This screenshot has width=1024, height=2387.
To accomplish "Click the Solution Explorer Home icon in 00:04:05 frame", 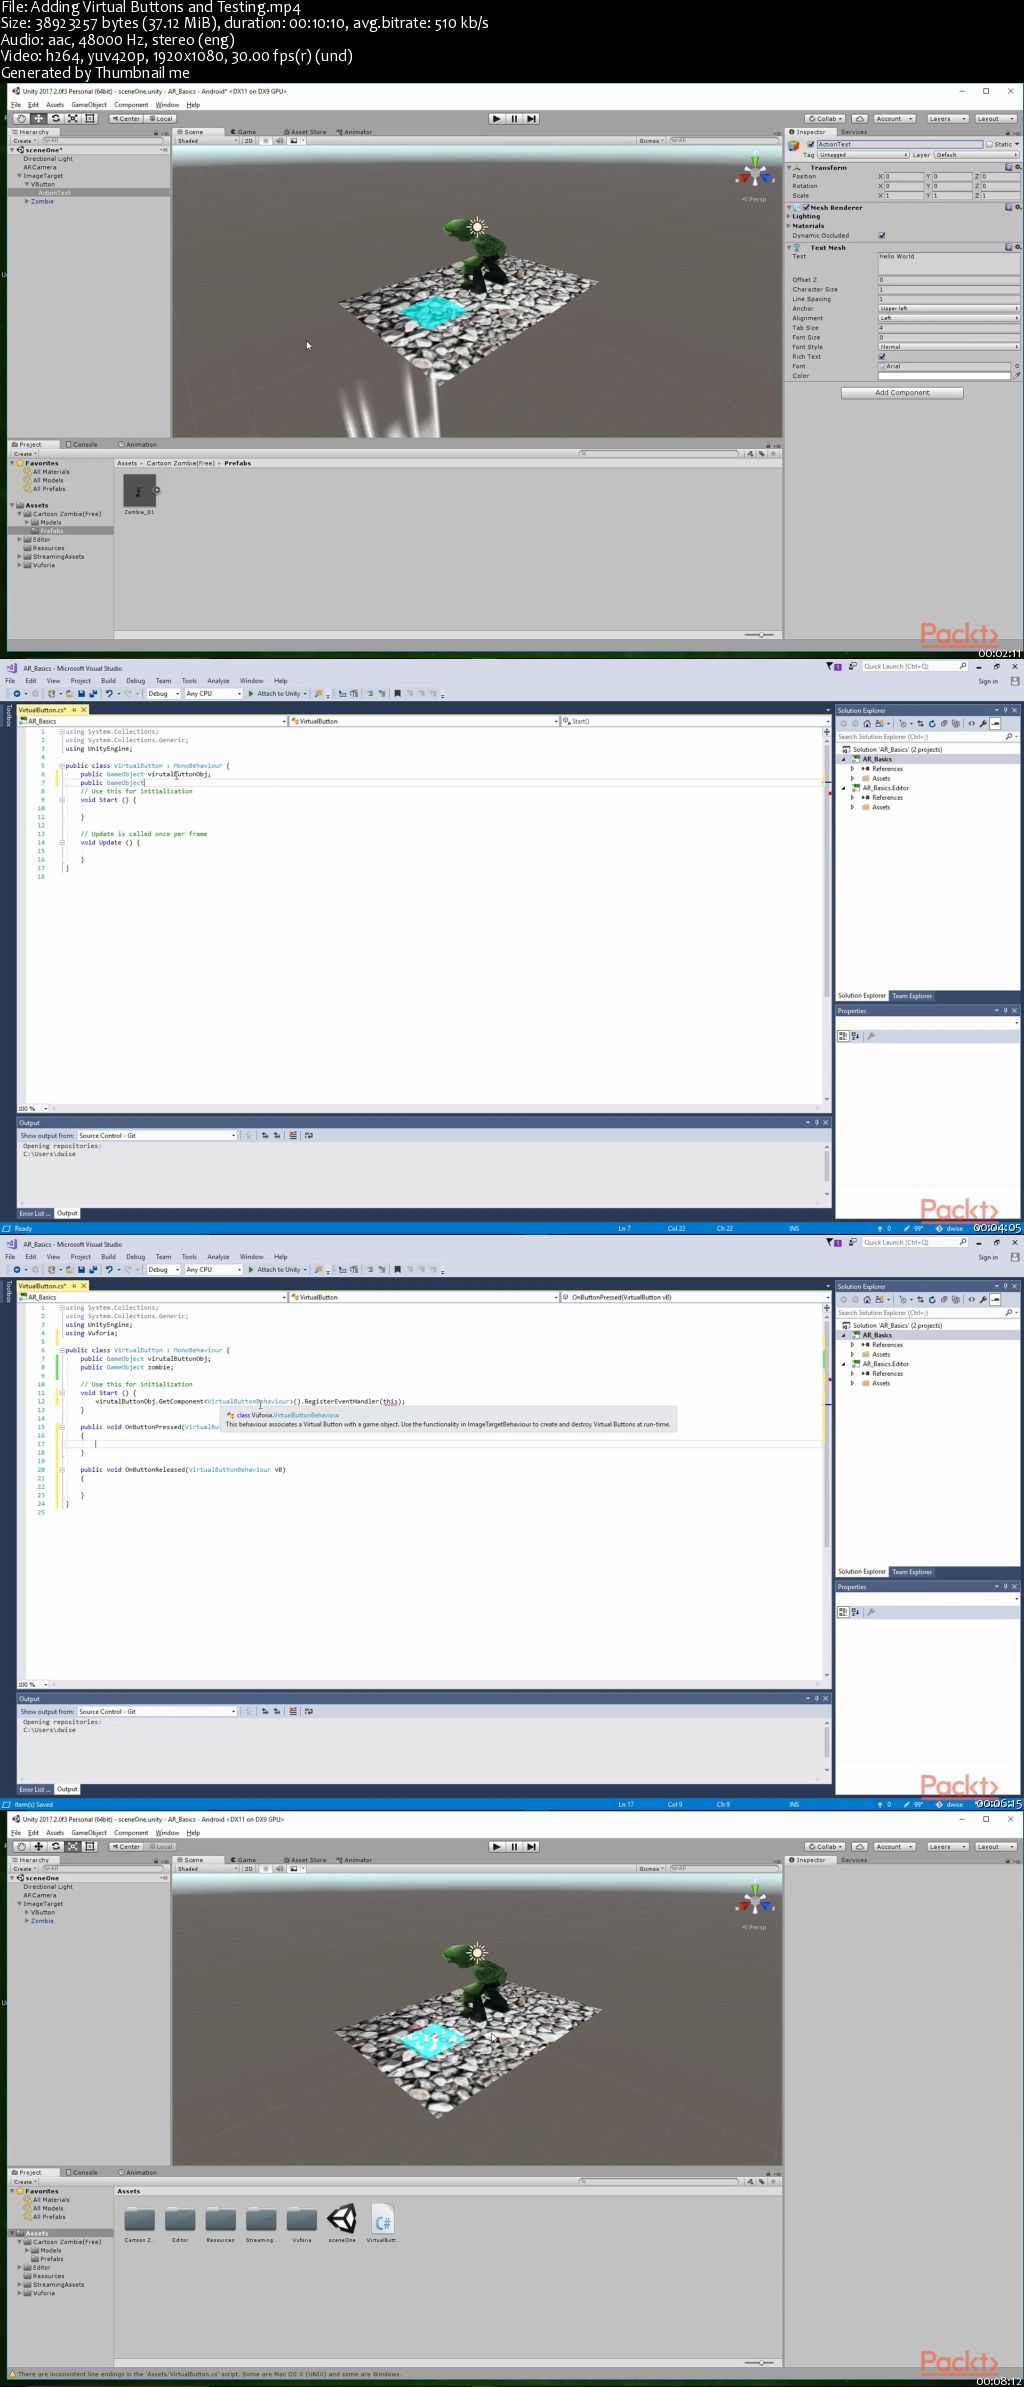I will 867,723.
